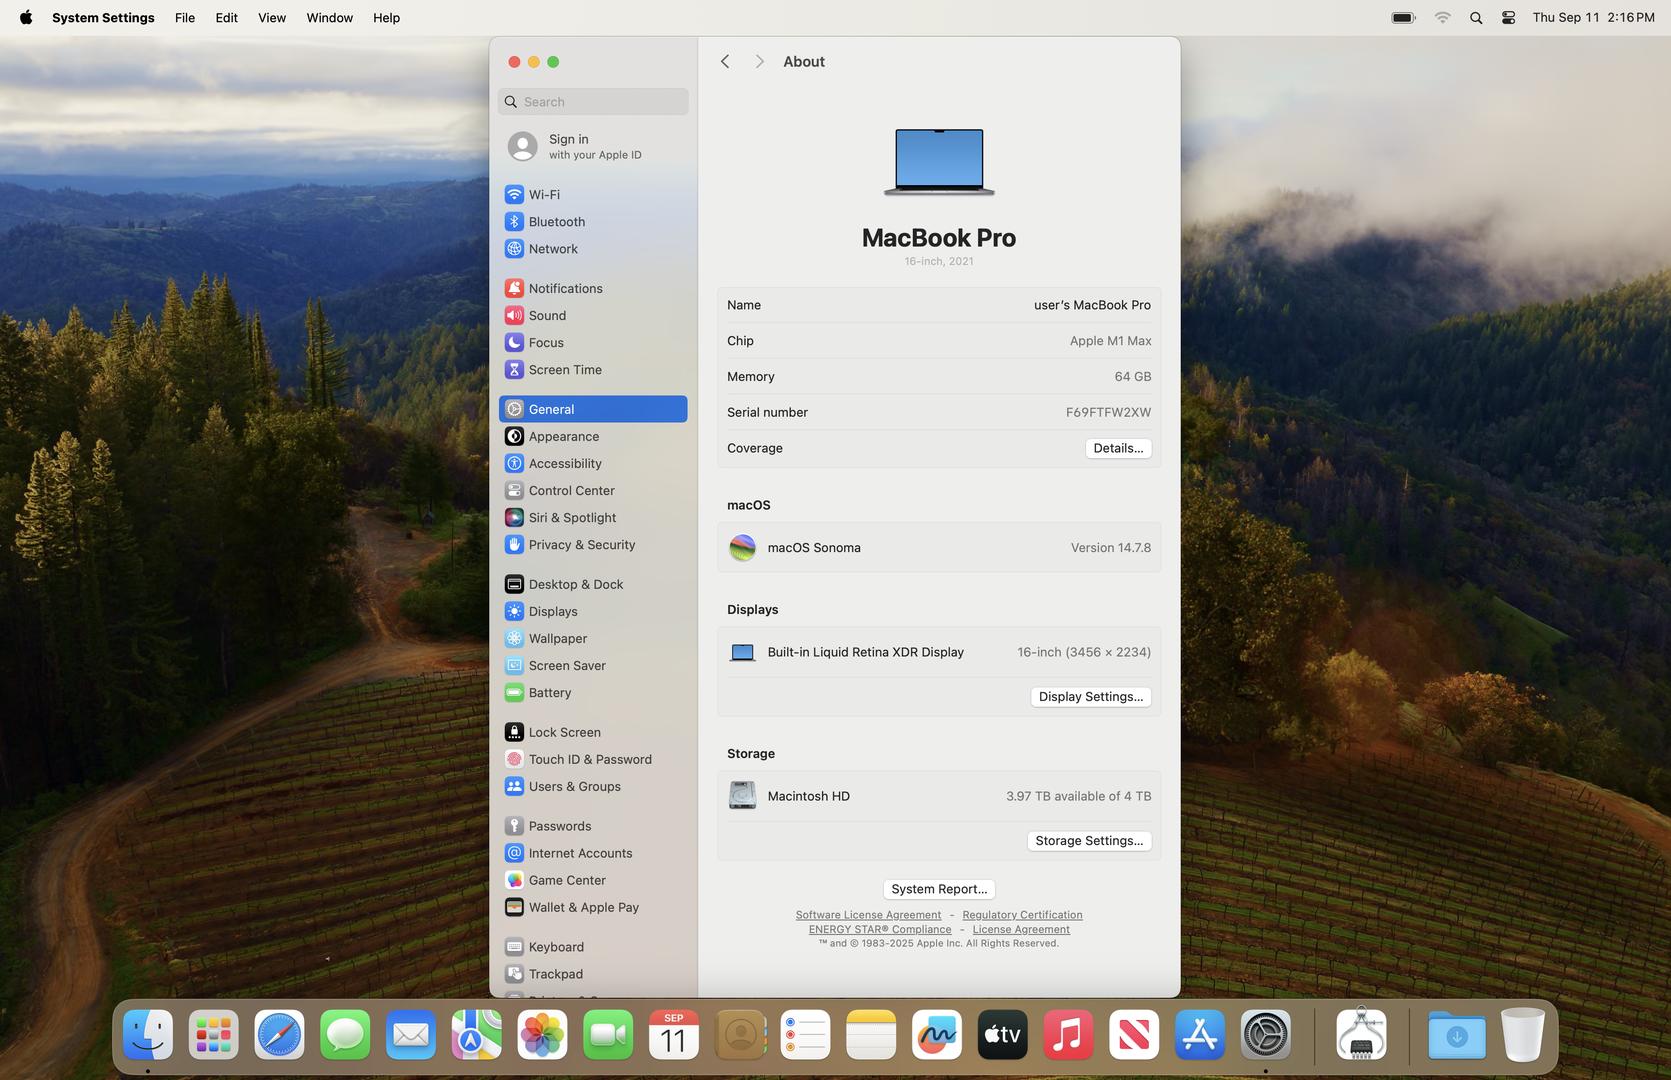1671x1080 pixels.
Task: Click the Wi-Fi status menu bar icon
Action: (x=1442, y=17)
